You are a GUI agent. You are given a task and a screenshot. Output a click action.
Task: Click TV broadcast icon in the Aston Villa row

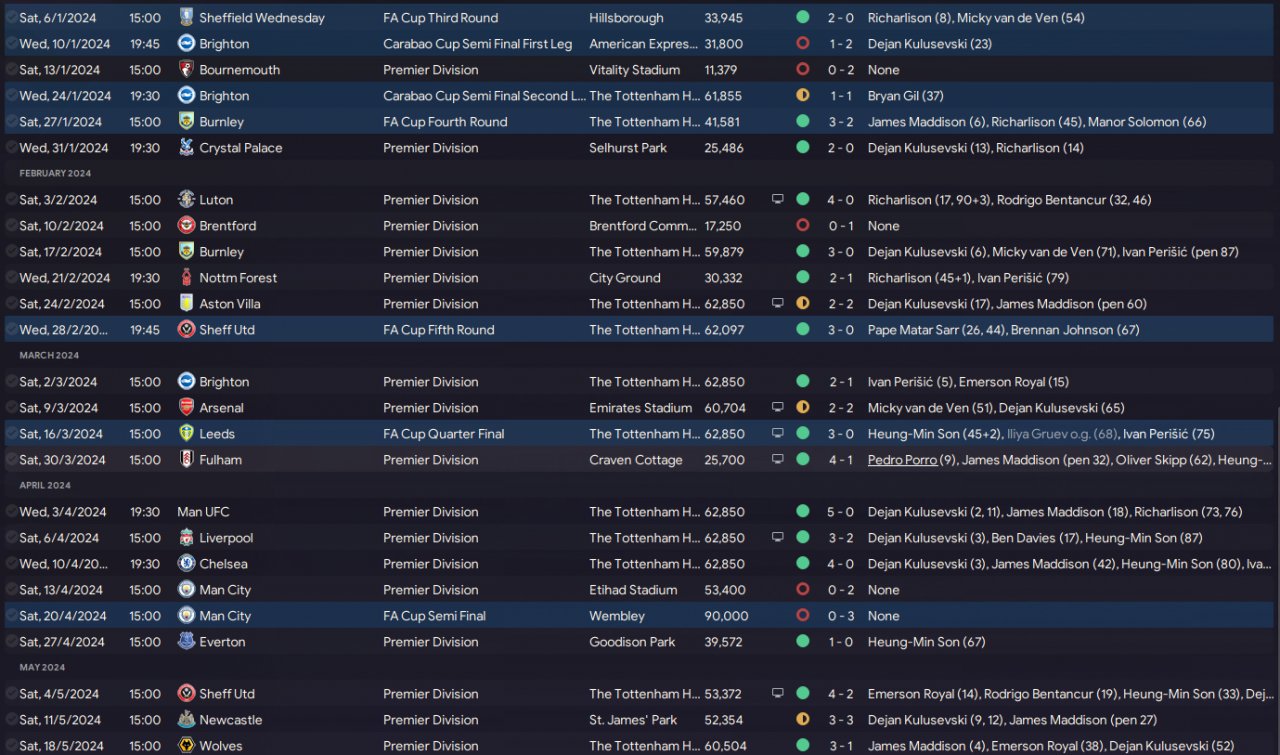pyautogui.click(x=777, y=304)
